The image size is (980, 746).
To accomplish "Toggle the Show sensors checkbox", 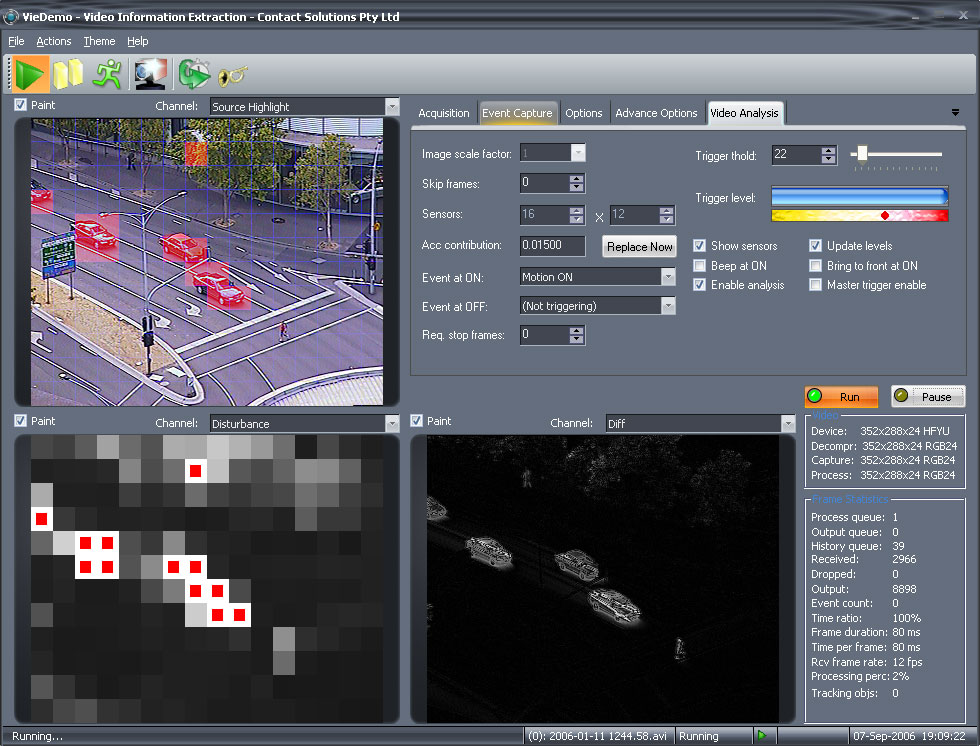I will pyautogui.click(x=700, y=246).
